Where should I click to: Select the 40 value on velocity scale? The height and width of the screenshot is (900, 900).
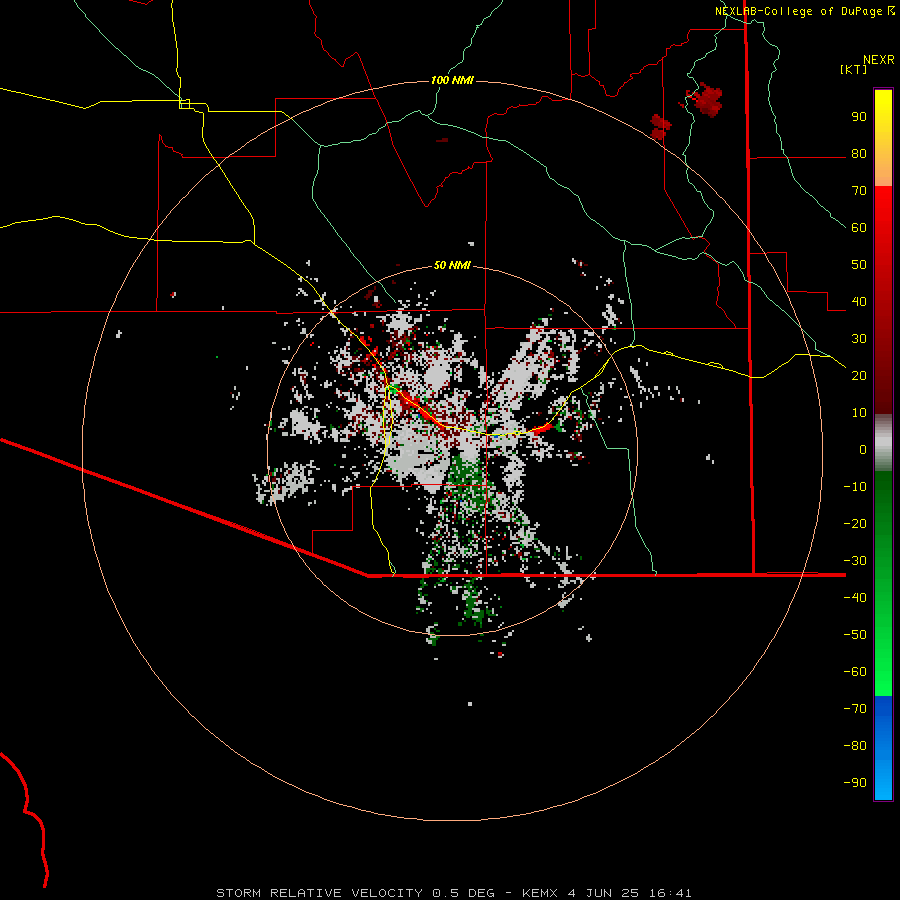point(859,301)
